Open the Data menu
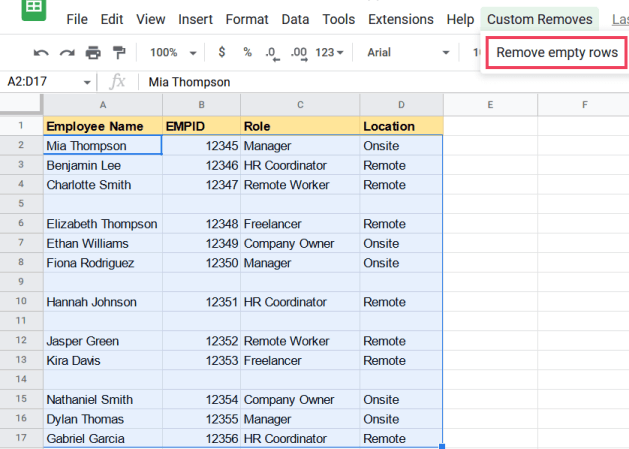Image resolution: width=629 pixels, height=449 pixels. click(295, 19)
